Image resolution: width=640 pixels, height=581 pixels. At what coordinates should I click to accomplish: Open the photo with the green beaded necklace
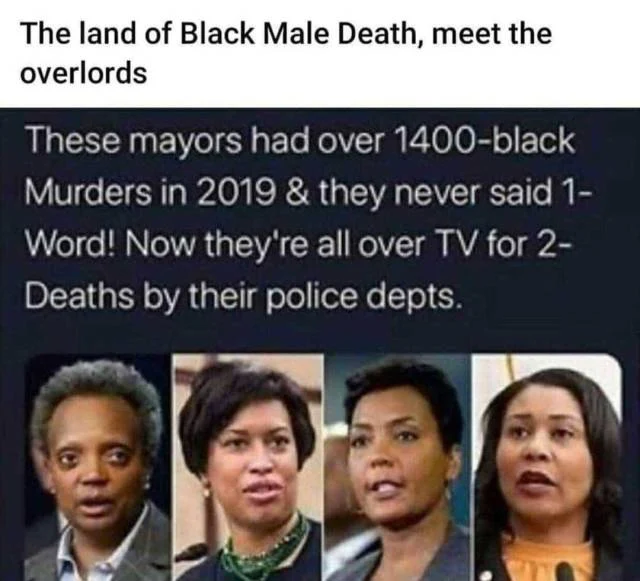(x=248, y=467)
